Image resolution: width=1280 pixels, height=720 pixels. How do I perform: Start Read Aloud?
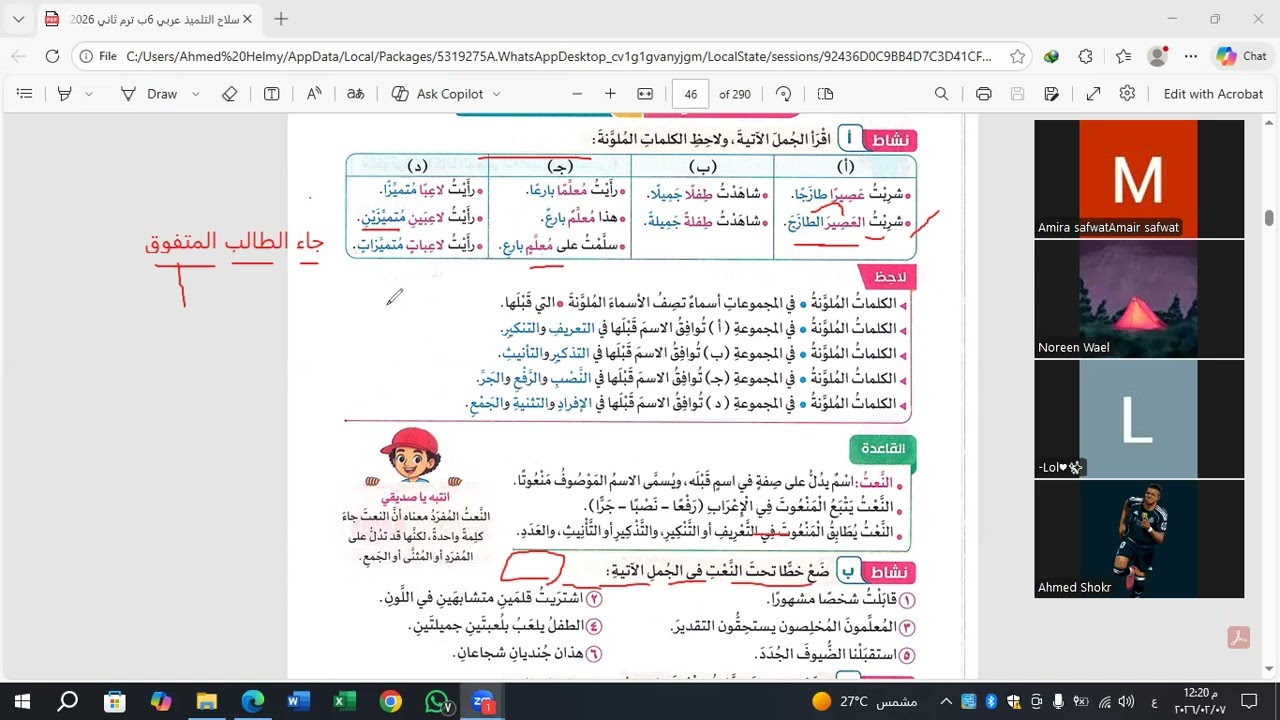(314, 94)
